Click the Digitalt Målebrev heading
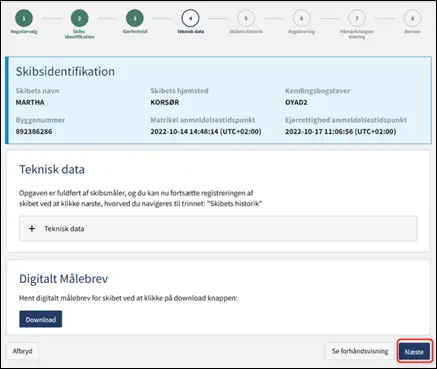The width and height of the screenshot is (437, 369). click(x=63, y=279)
